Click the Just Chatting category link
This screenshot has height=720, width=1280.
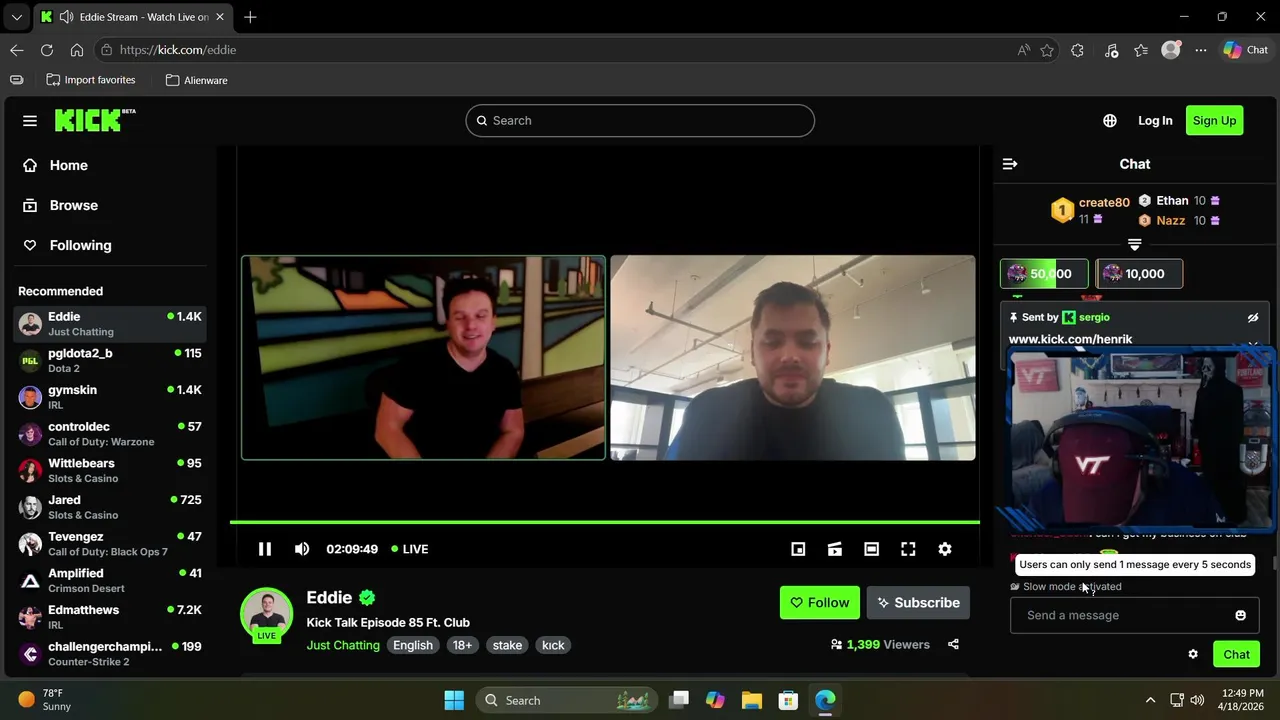pos(343,646)
